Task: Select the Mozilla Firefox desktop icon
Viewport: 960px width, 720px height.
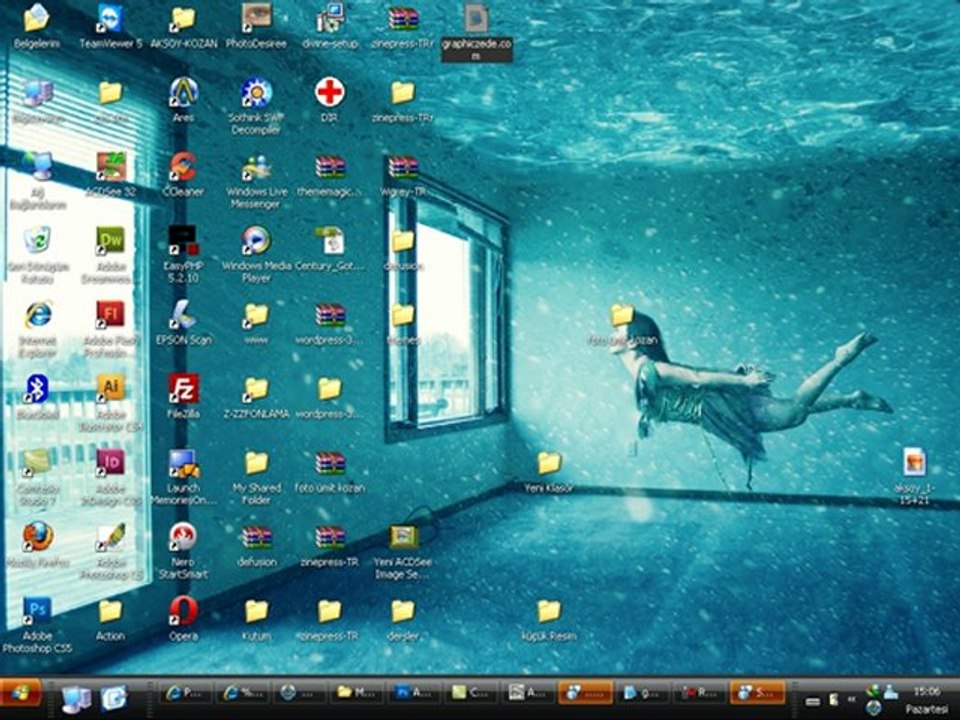Action: [x=37, y=537]
